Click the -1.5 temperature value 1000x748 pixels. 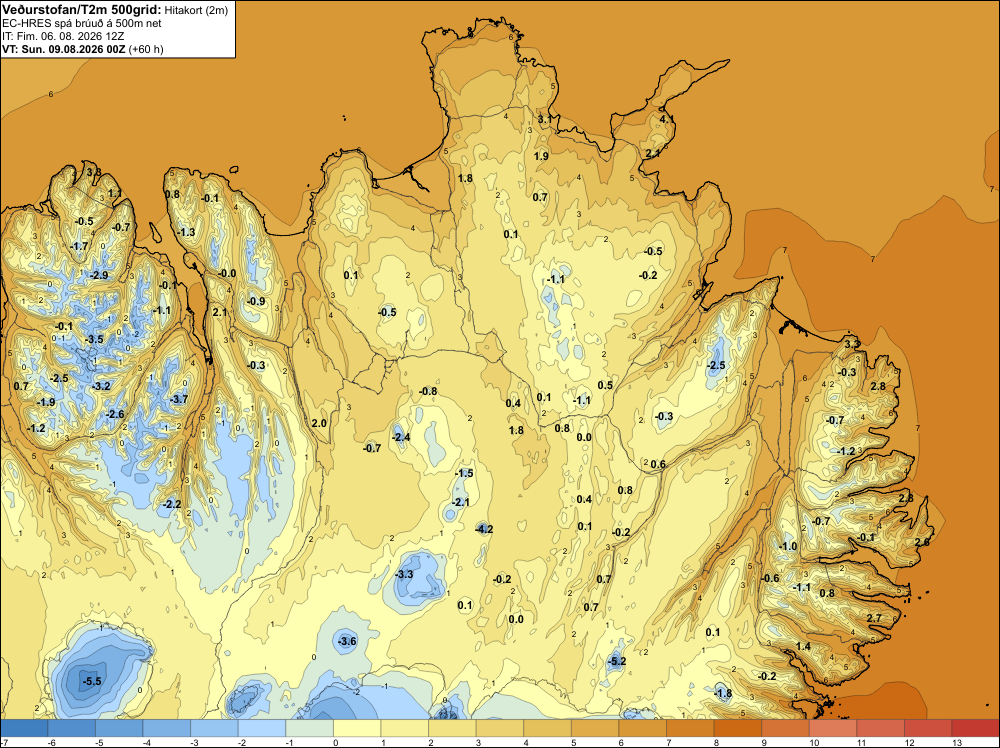[464, 473]
